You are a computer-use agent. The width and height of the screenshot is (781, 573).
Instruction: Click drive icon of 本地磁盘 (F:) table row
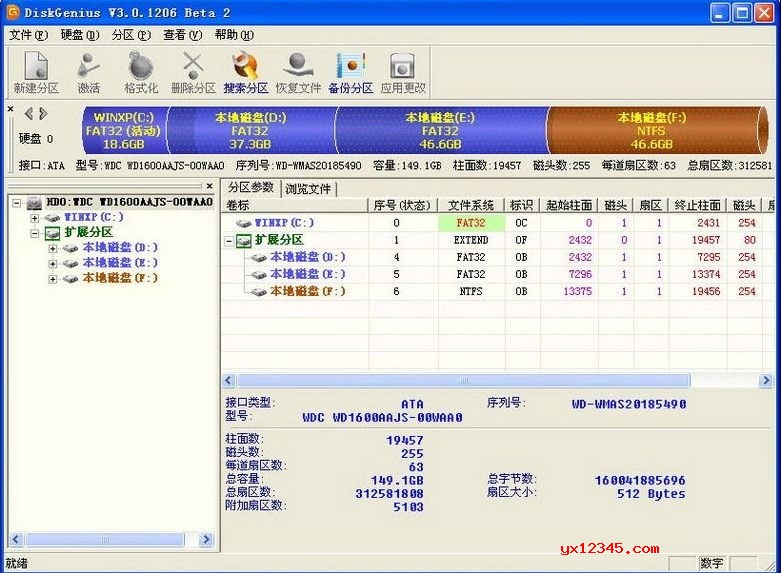pos(259,291)
